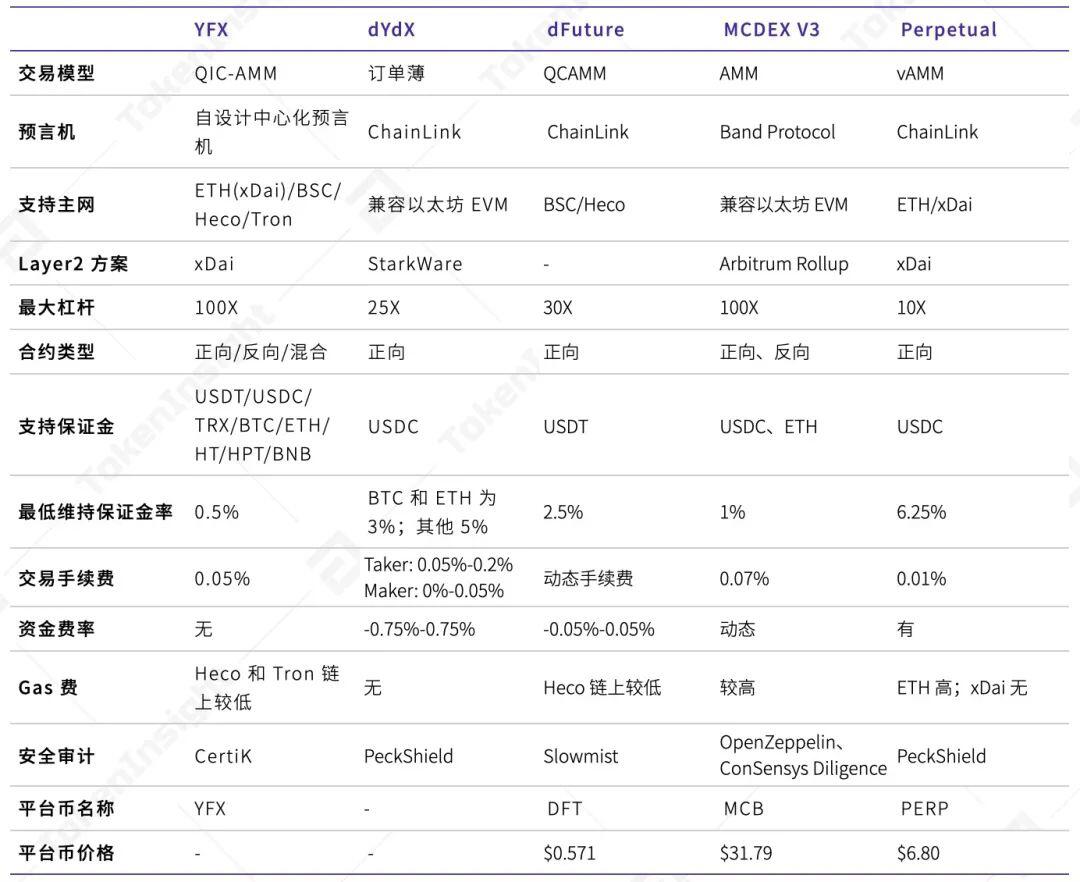Select the 支持主网 row label

click(56, 204)
